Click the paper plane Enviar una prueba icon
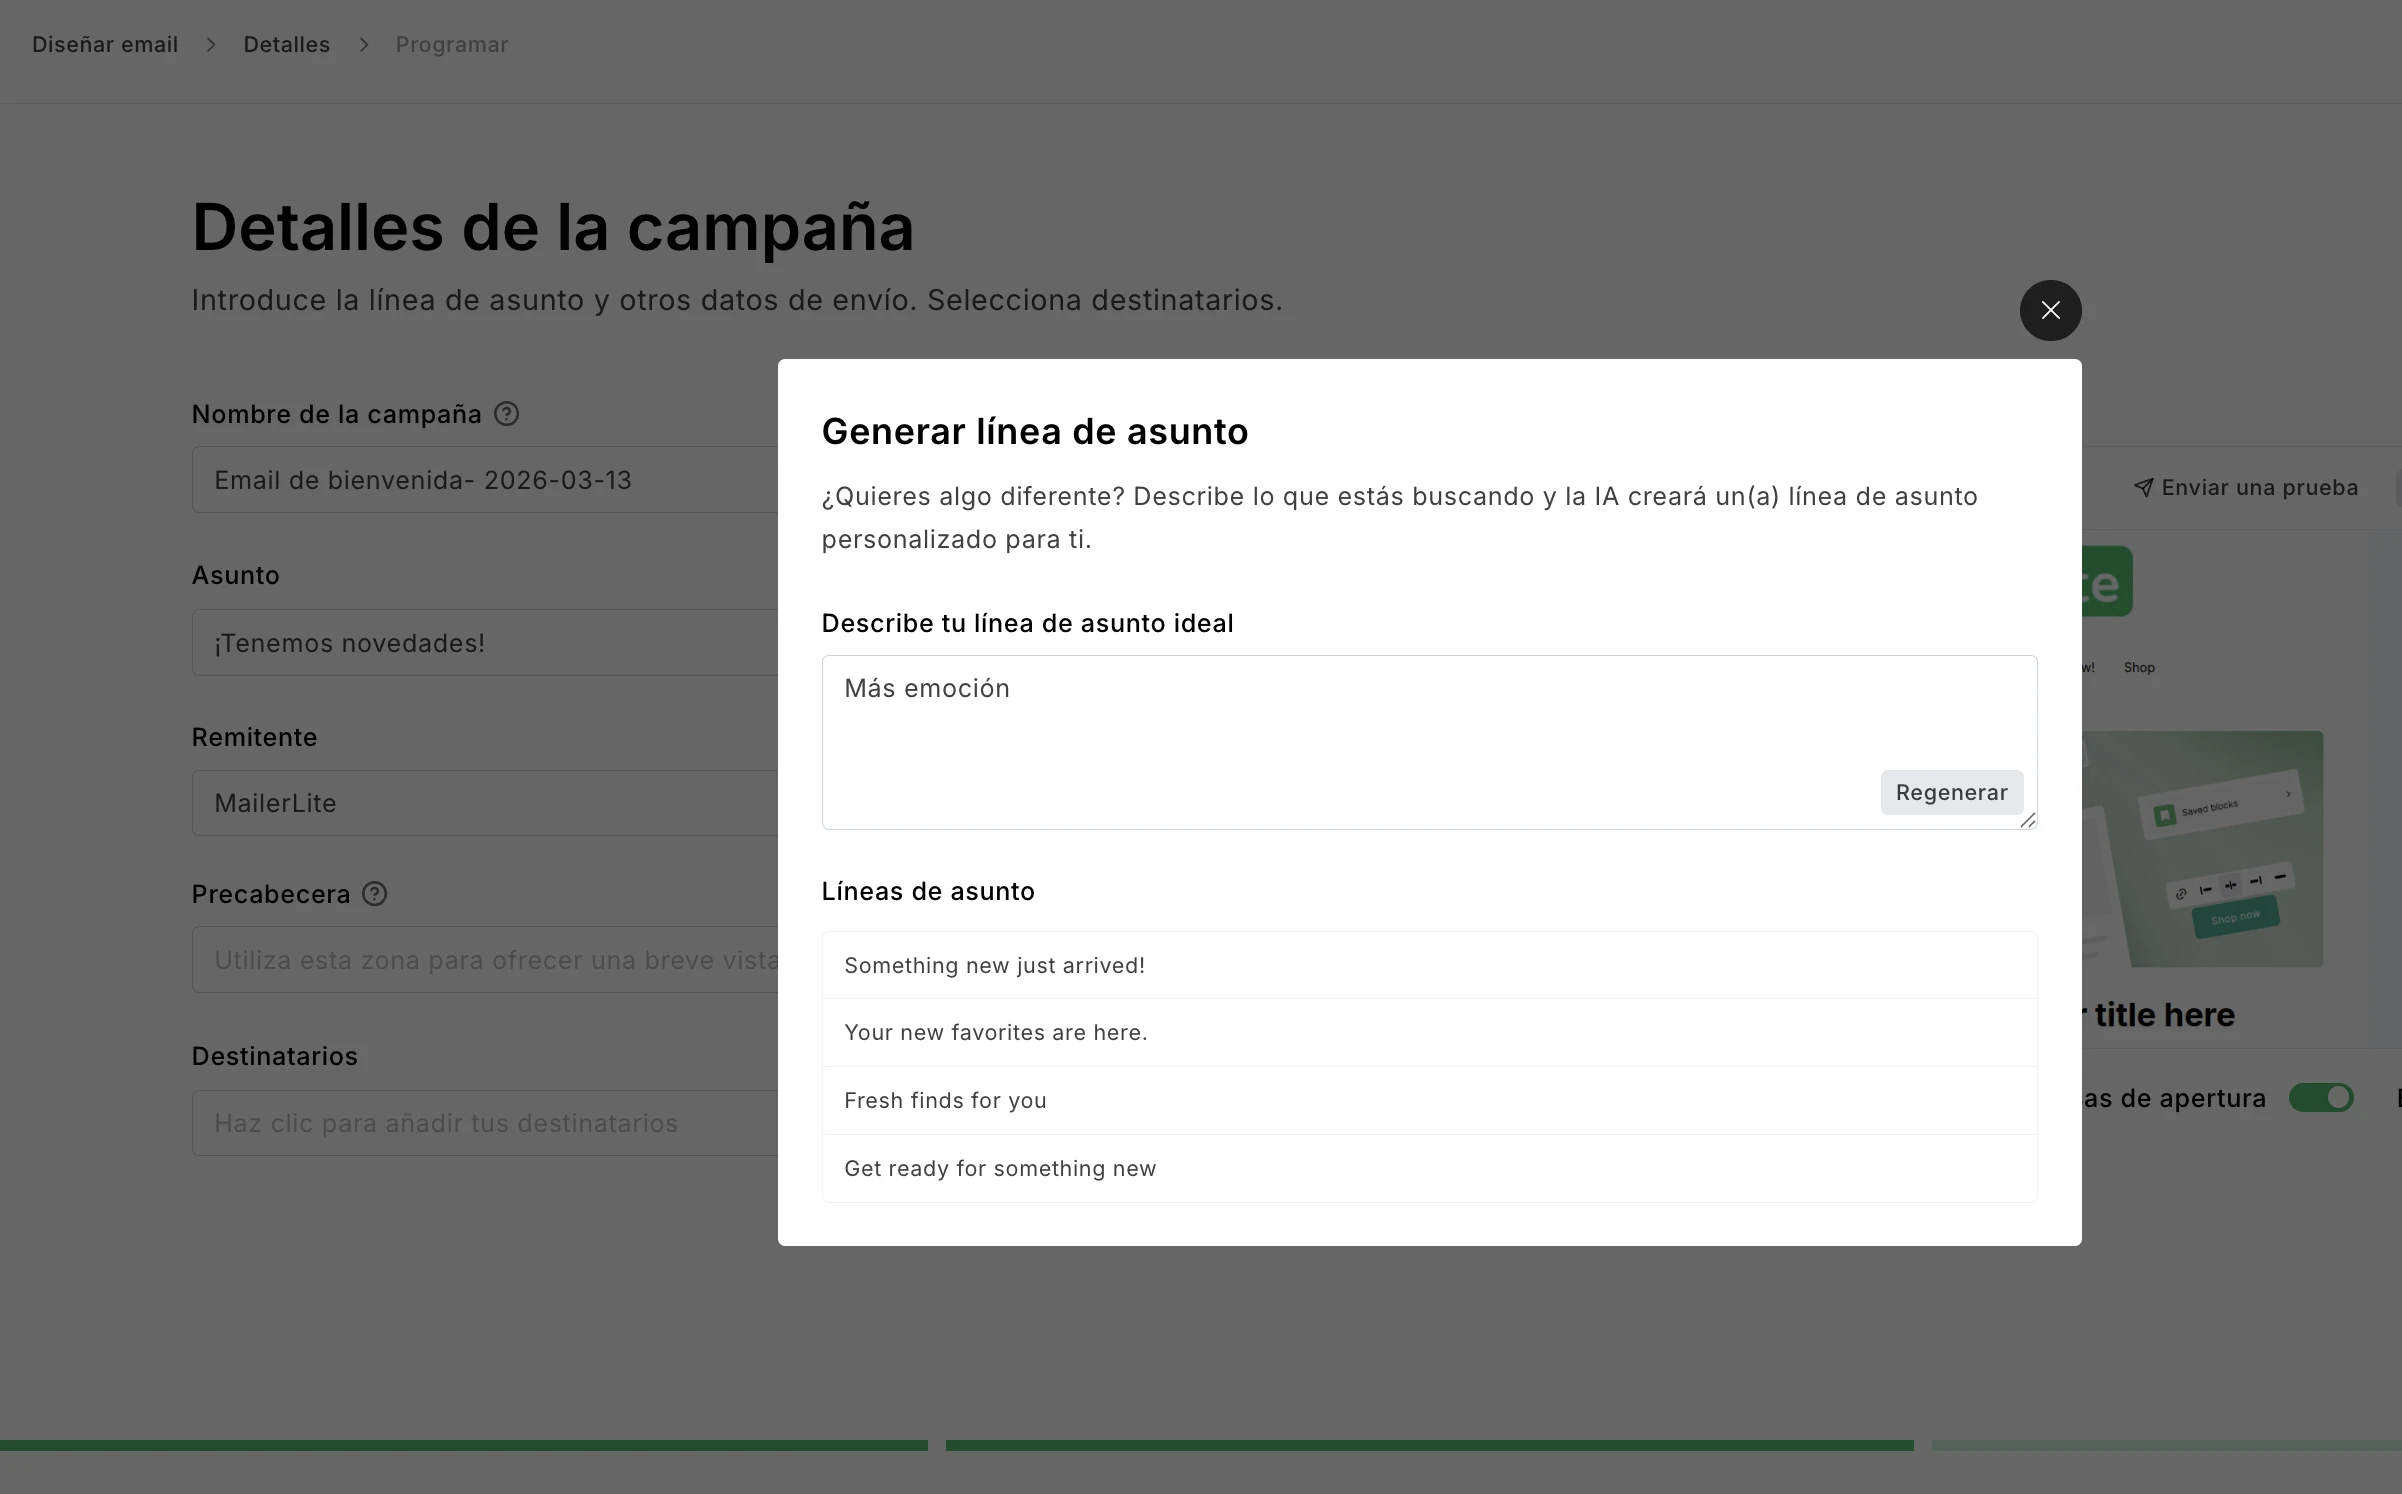 [x=2143, y=488]
